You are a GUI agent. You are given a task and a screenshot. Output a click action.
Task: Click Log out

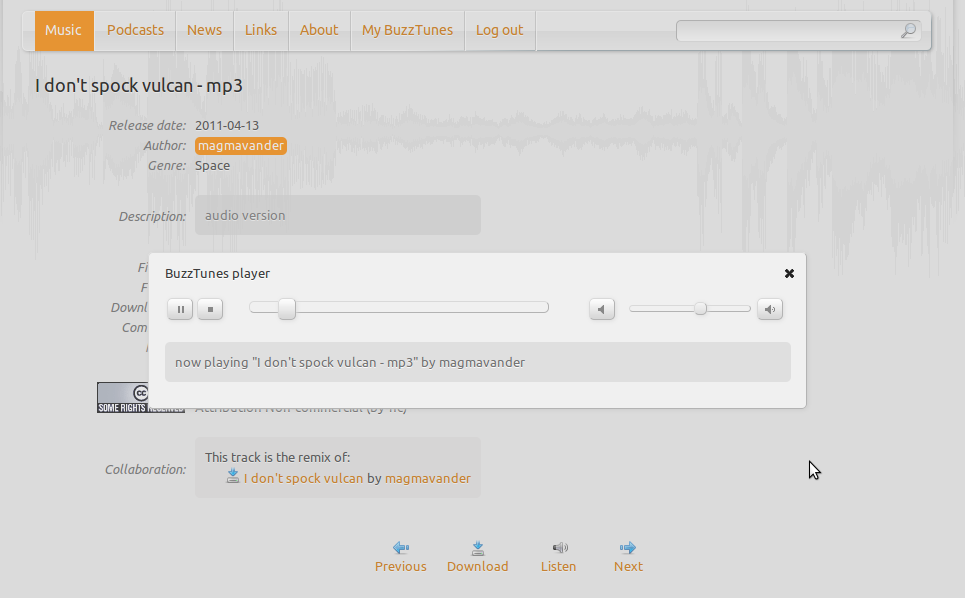point(500,31)
